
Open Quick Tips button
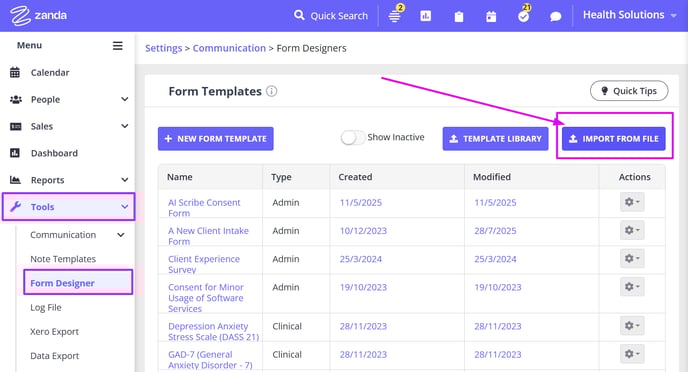(x=629, y=91)
